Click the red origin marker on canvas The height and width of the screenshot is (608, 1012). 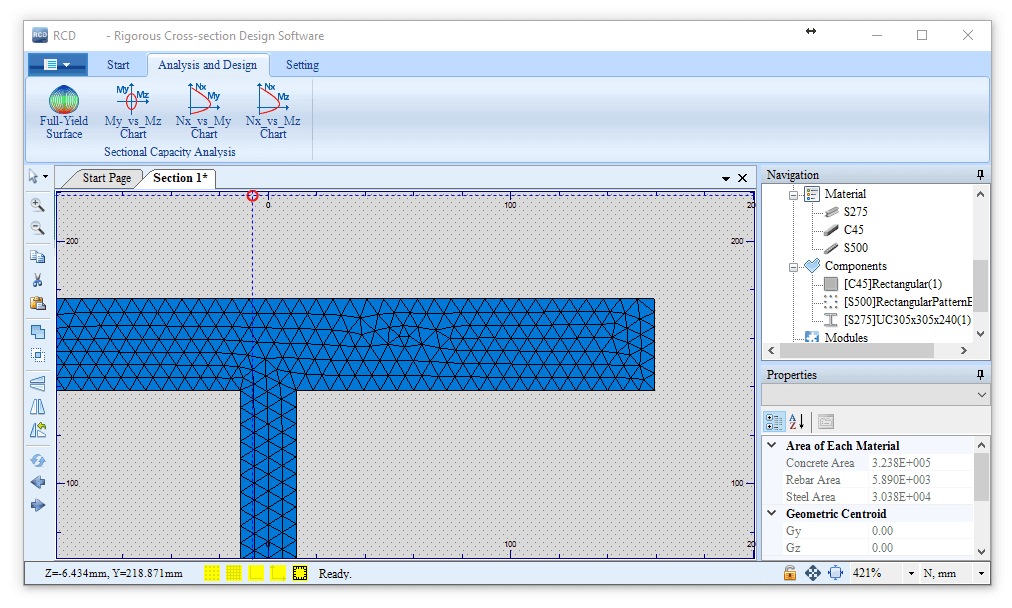pos(252,196)
